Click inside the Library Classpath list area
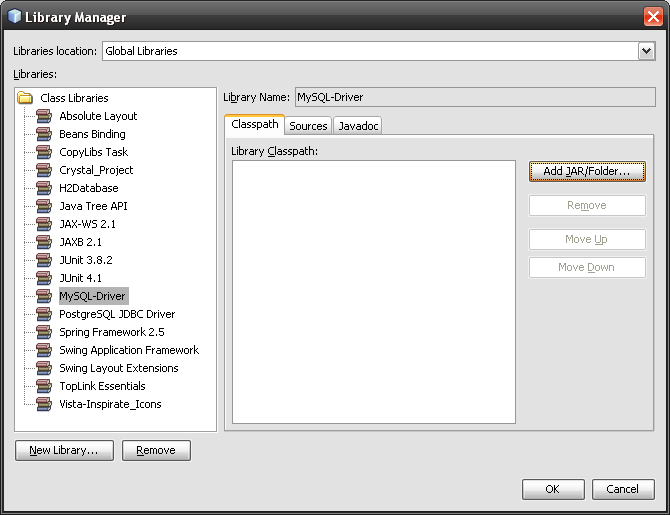Image resolution: width=670 pixels, height=515 pixels. pyautogui.click(x=373, y=290)
